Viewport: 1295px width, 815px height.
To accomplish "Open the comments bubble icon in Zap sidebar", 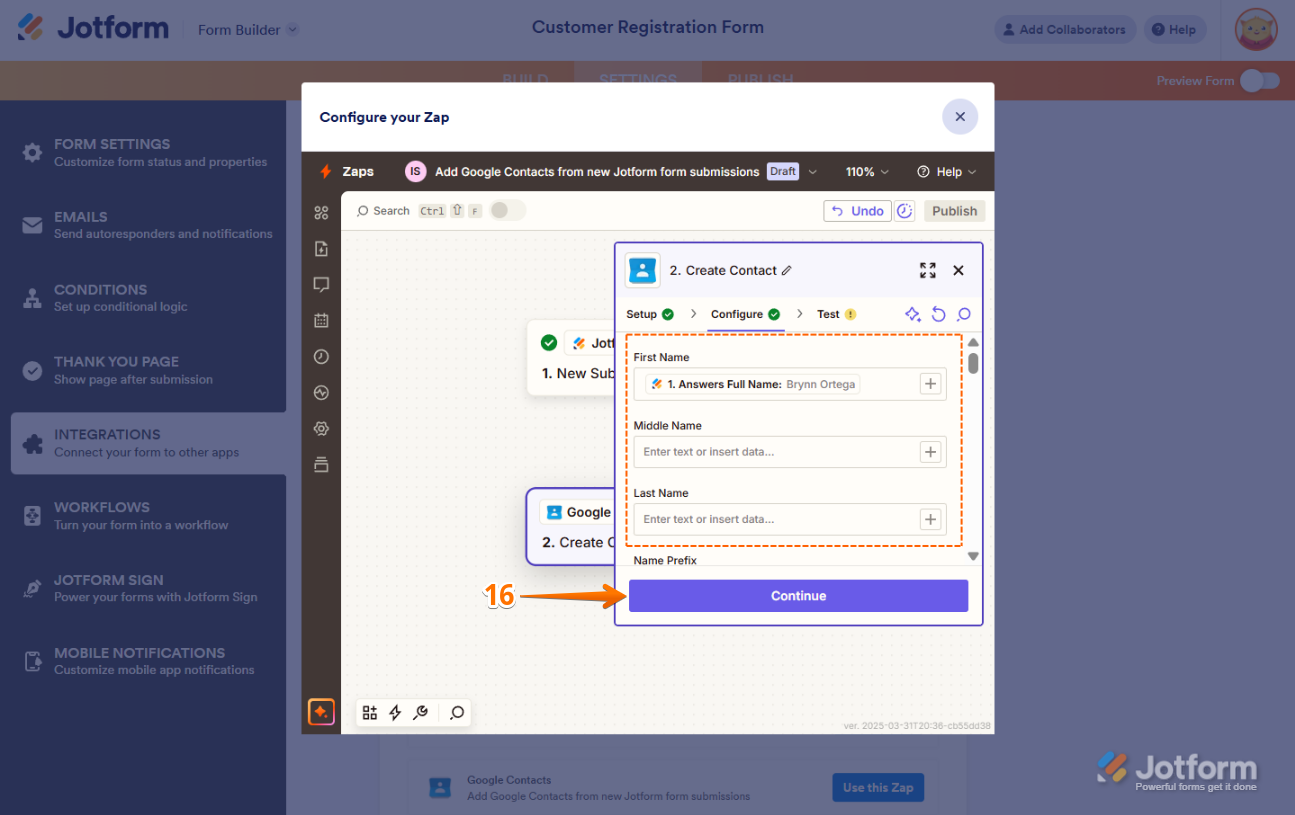I will (321, 285).
